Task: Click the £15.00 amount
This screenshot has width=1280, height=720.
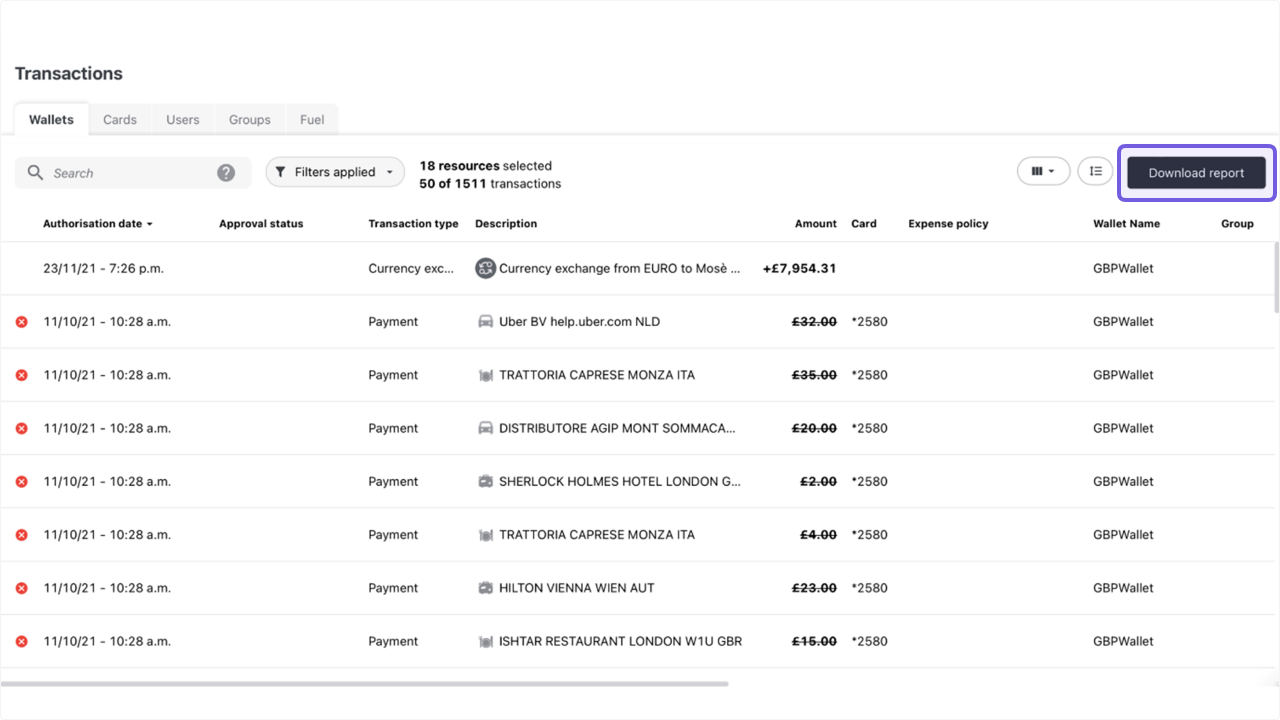Action: [814, 642]
